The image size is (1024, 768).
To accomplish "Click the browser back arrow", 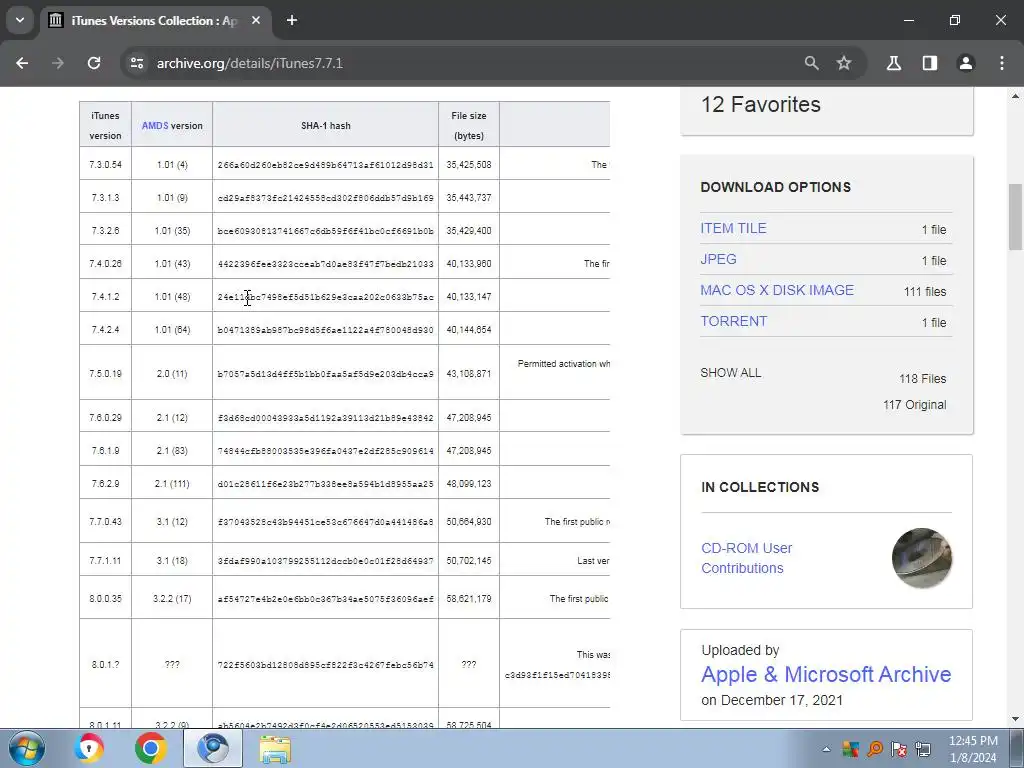I will click(22, 63).
